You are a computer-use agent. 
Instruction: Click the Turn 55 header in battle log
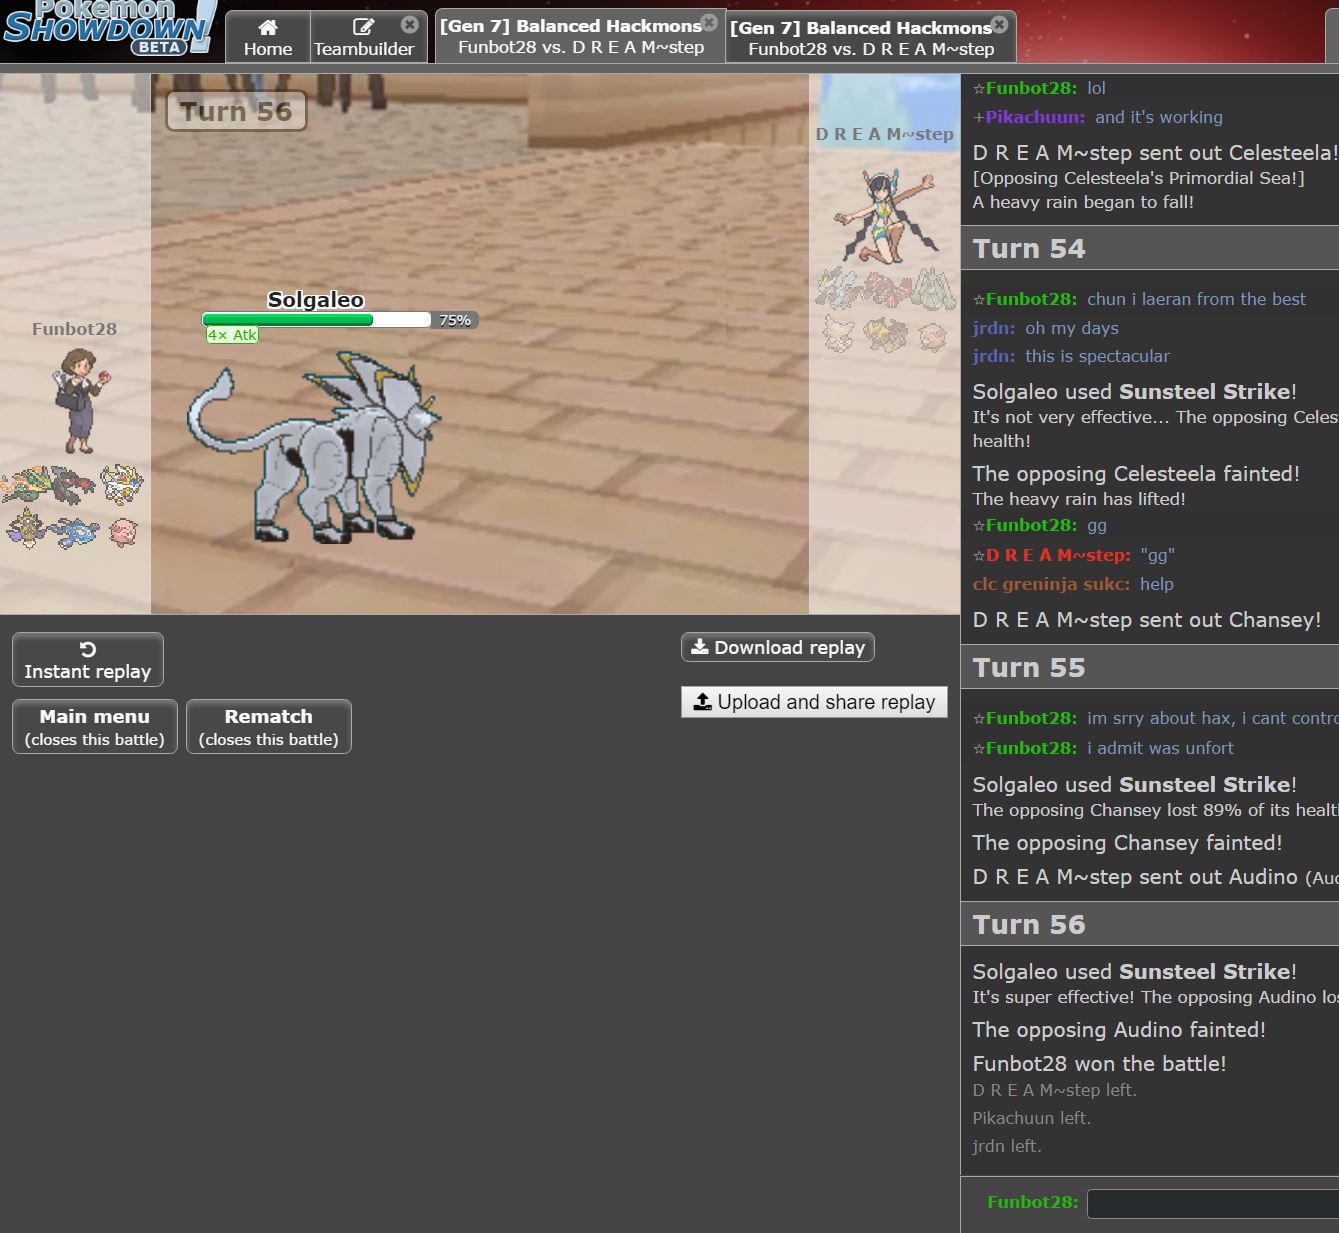pos(1150,667)
